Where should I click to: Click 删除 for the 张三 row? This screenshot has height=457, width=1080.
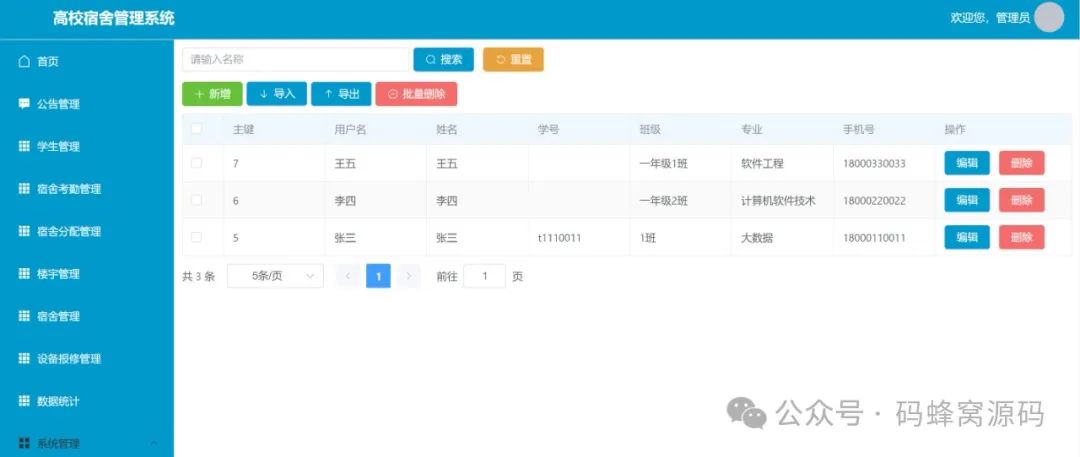[x=1021, y=238]
